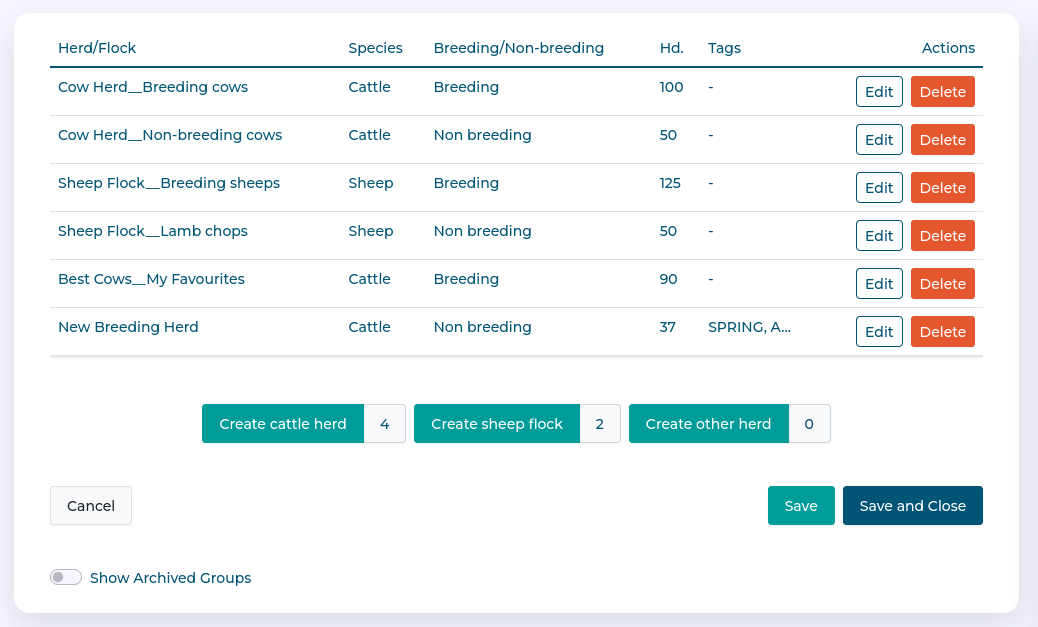Click the cattle herd count badge showing 4
1038x627 pixels.
pos(385,424)
